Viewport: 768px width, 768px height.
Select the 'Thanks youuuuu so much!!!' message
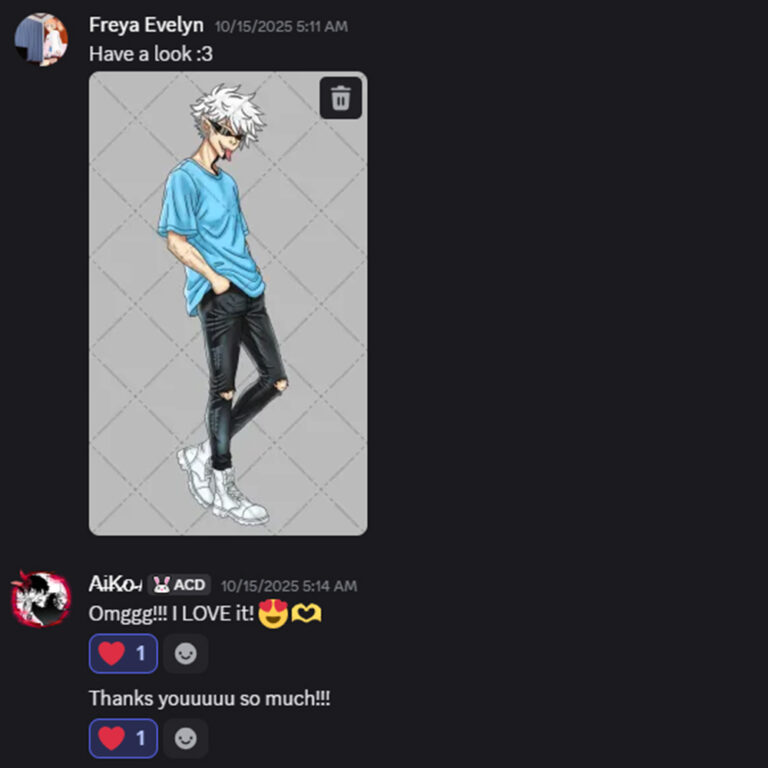[210, 698]
